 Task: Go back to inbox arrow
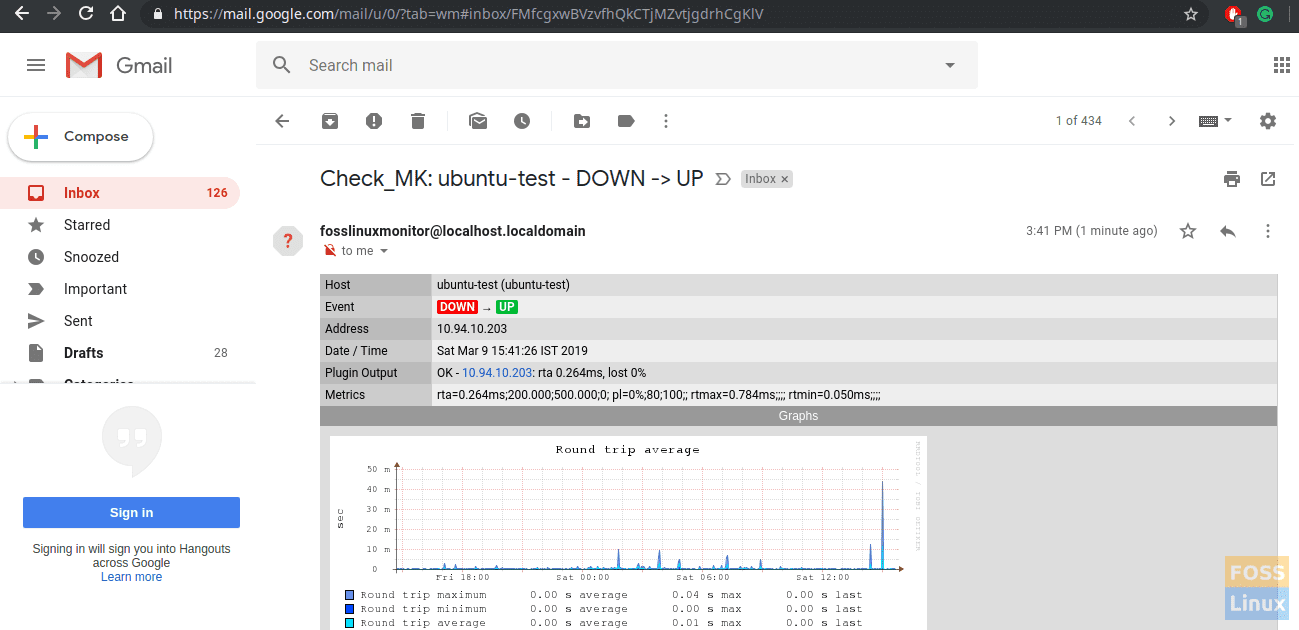[x=282, y=121]
